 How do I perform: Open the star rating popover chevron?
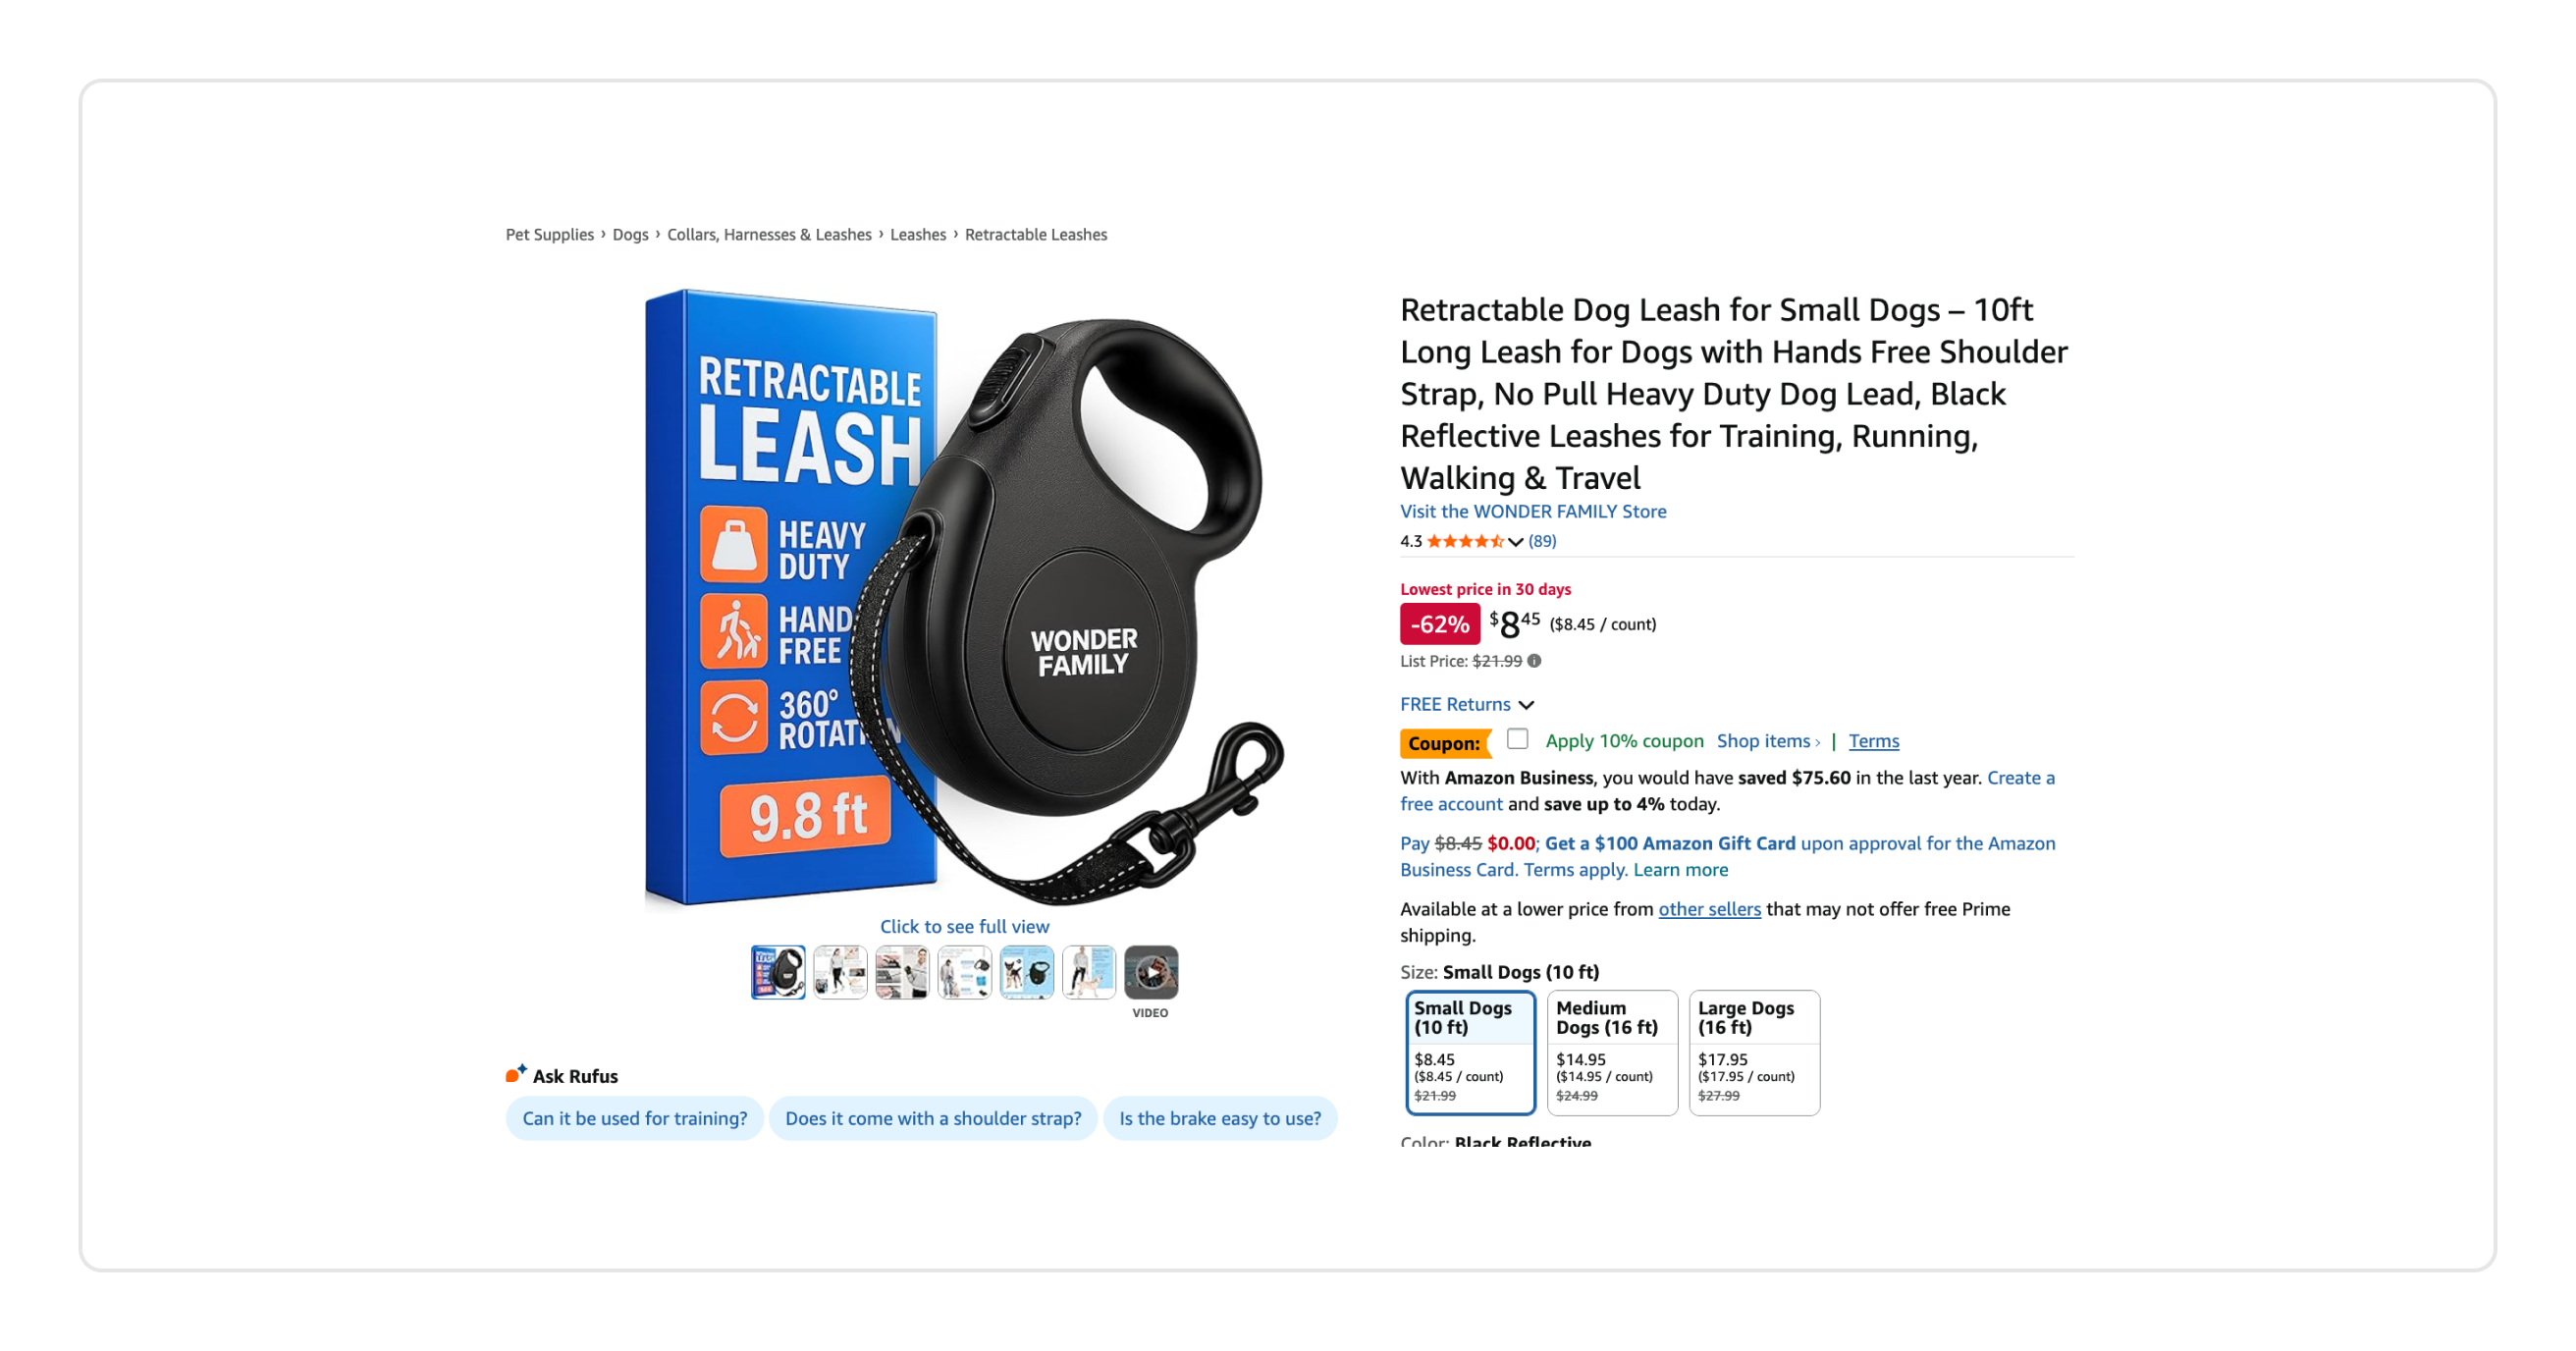[x=1516, y=542]
